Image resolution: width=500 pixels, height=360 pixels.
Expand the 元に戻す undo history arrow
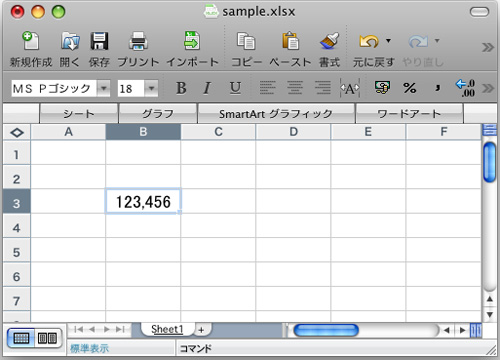point(388,41)
